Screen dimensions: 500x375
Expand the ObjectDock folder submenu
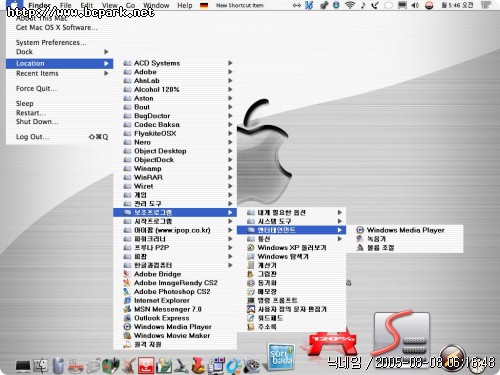click(175, 160)
